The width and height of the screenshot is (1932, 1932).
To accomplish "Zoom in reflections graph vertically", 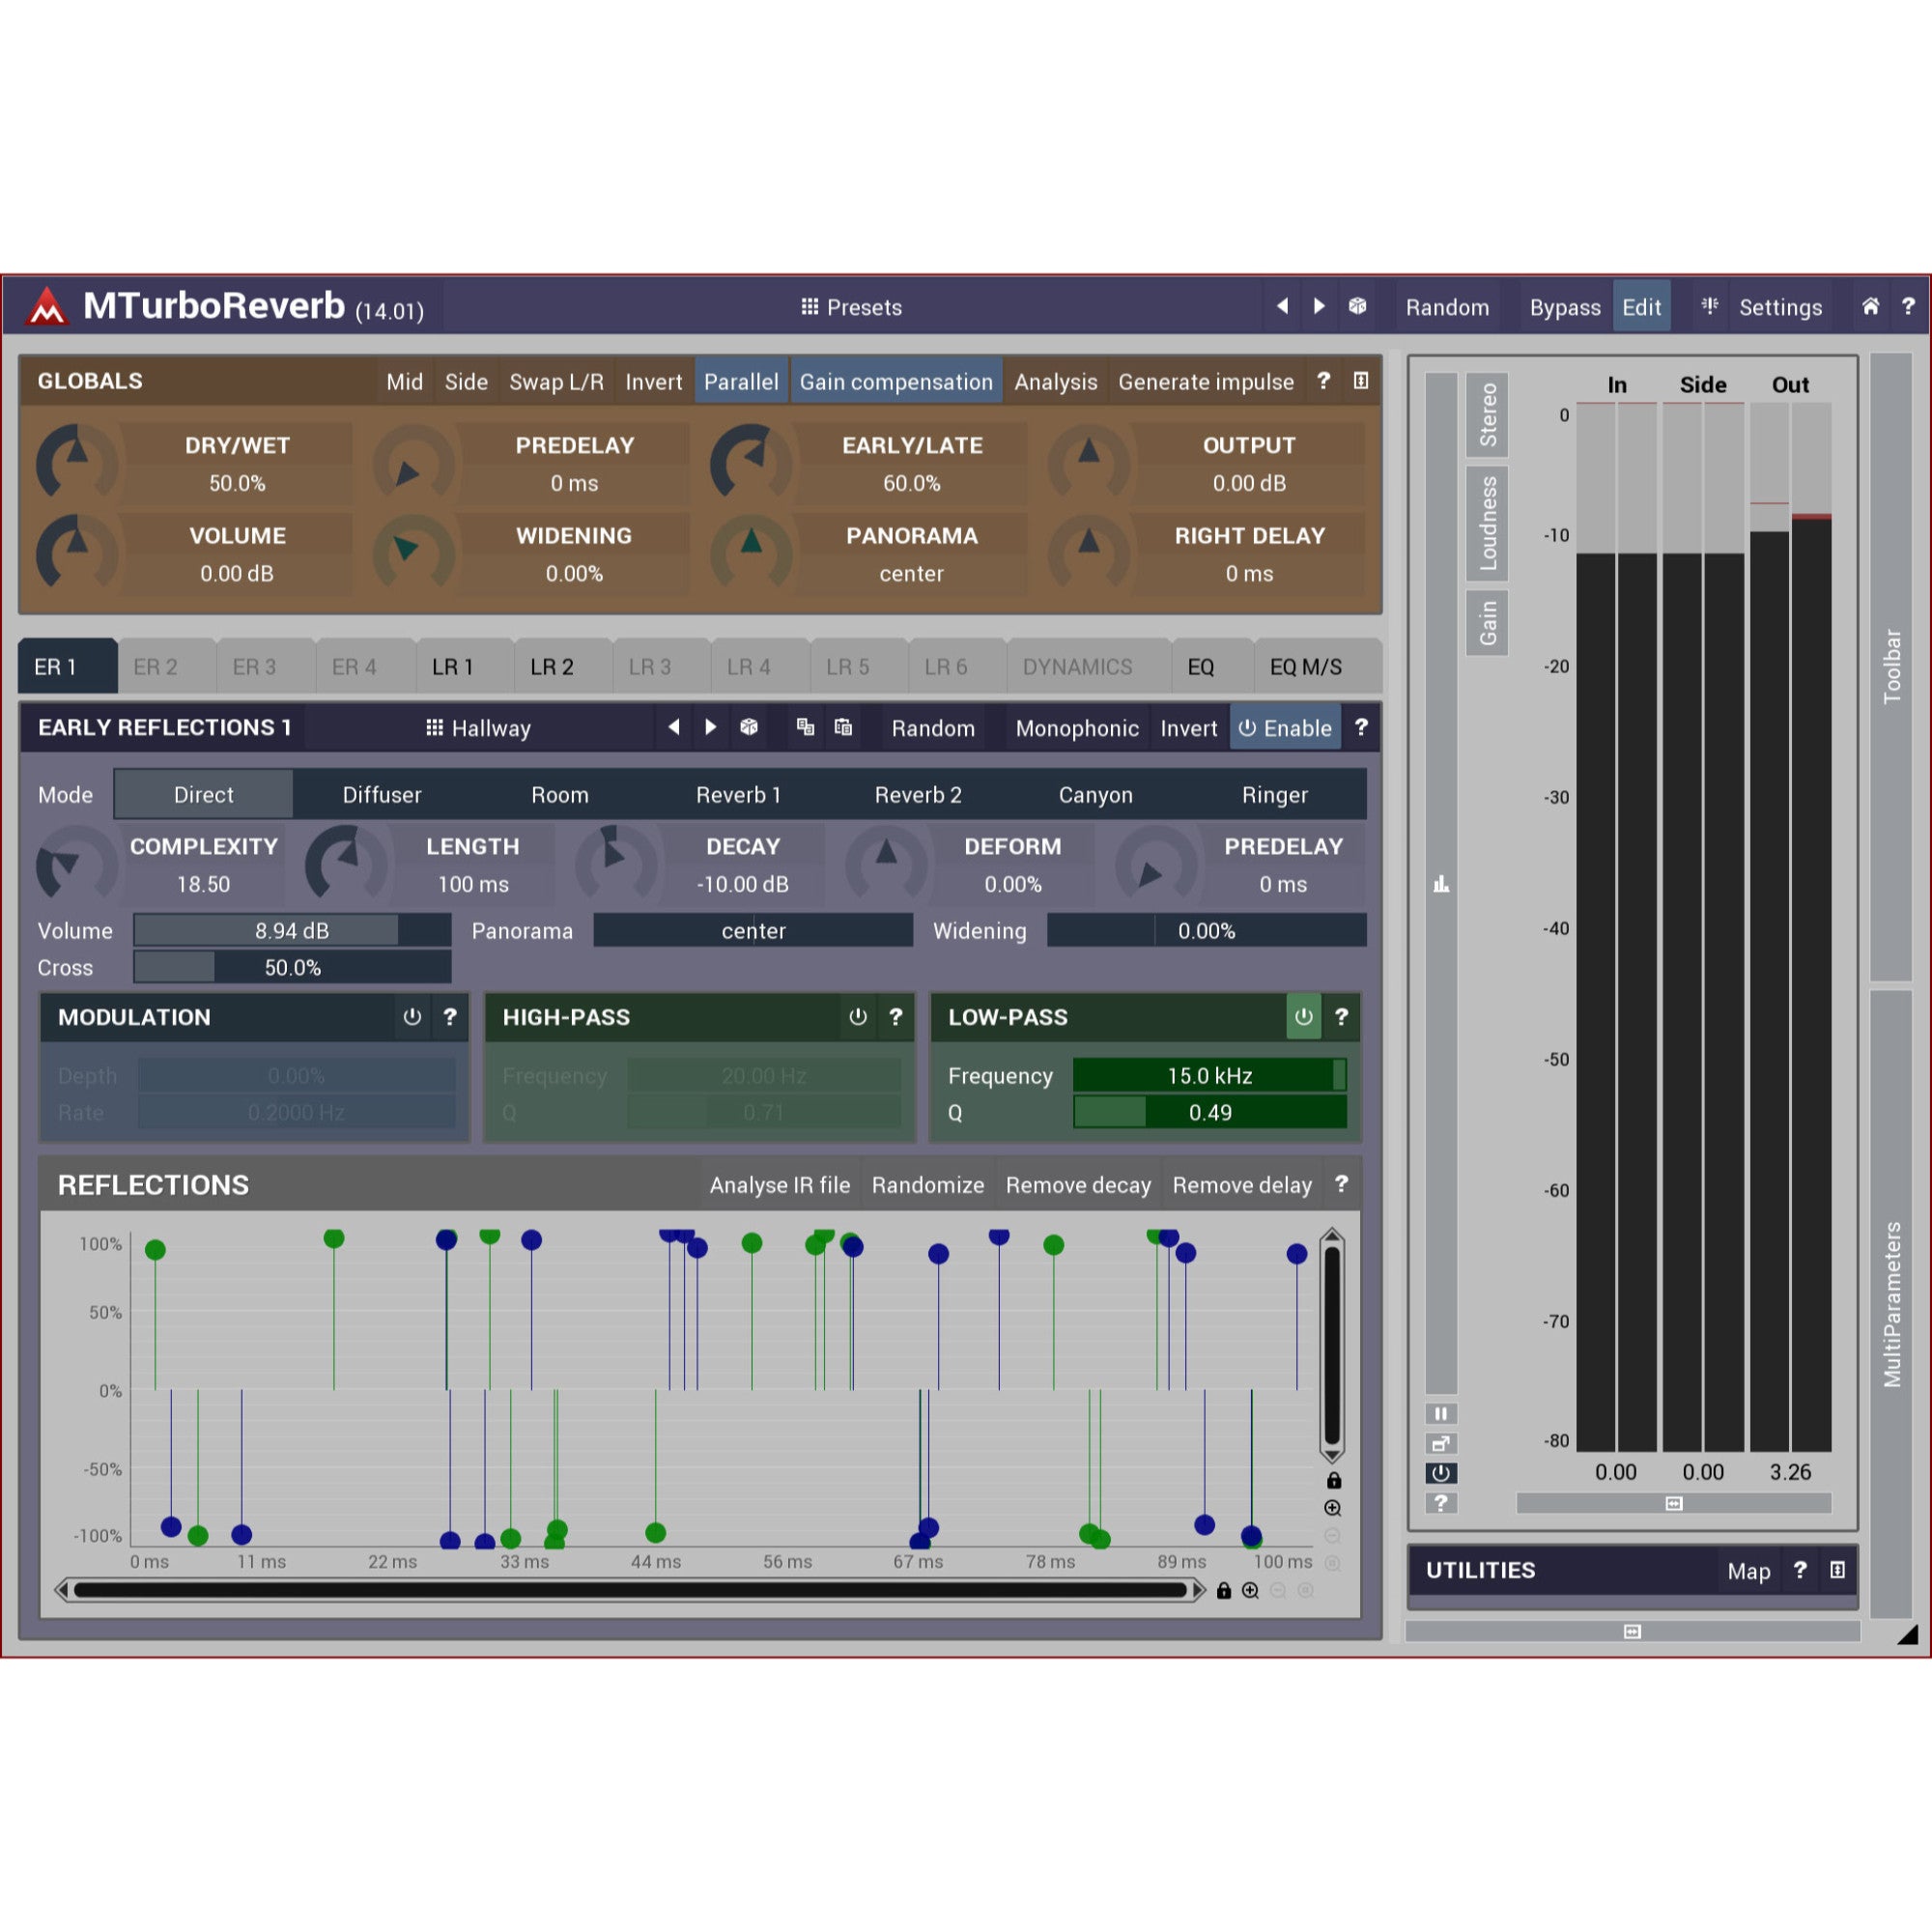I will coord(1332,1507).
